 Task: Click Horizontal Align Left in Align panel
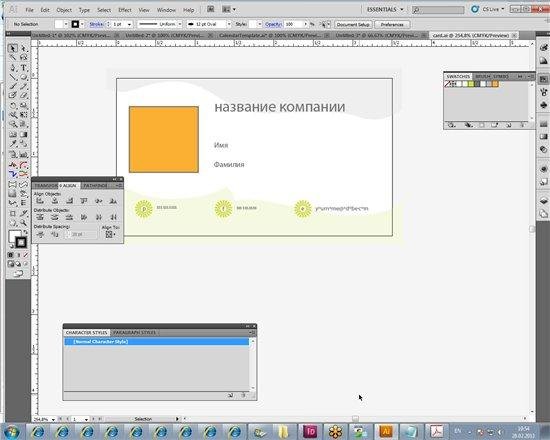click(x=40, y=201)
